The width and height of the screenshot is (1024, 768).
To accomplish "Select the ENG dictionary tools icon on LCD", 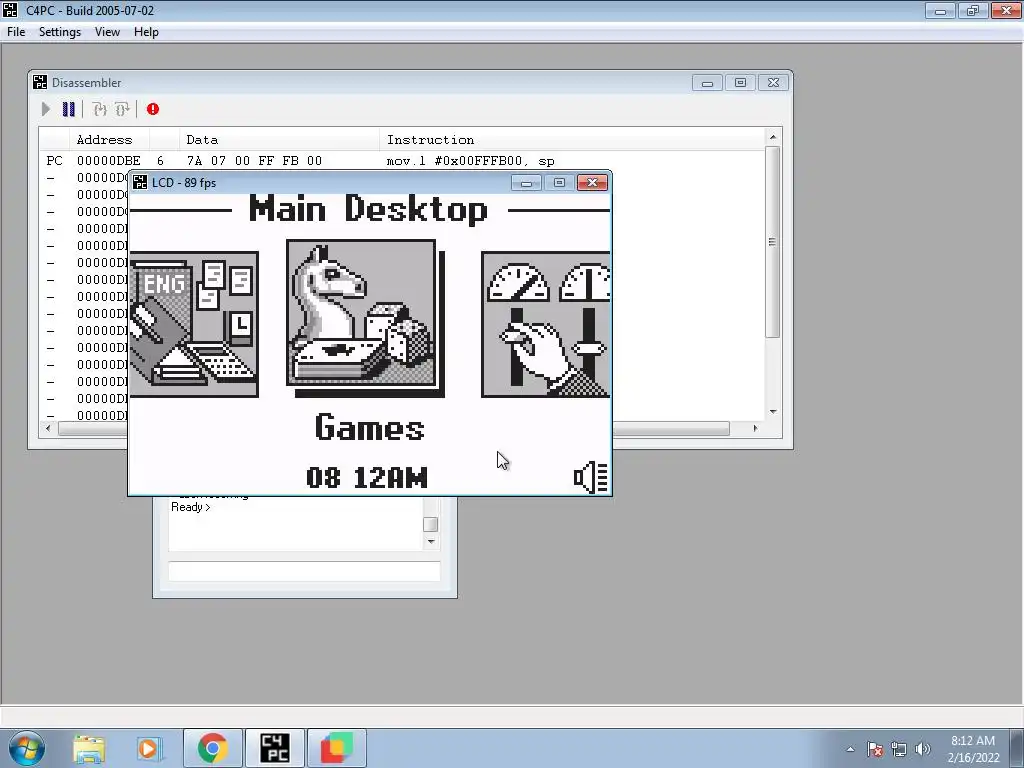I will 194,324.
